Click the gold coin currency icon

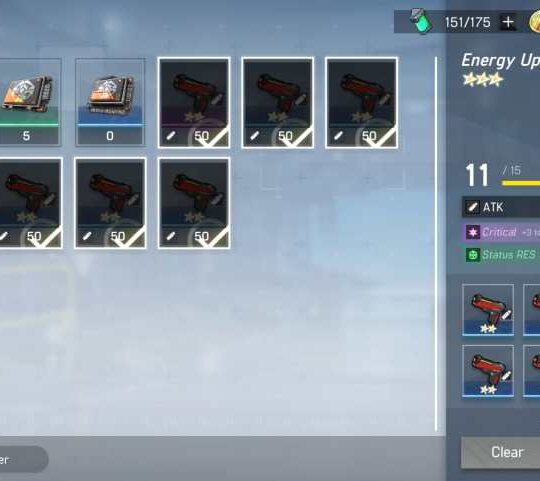pos(534,21)
